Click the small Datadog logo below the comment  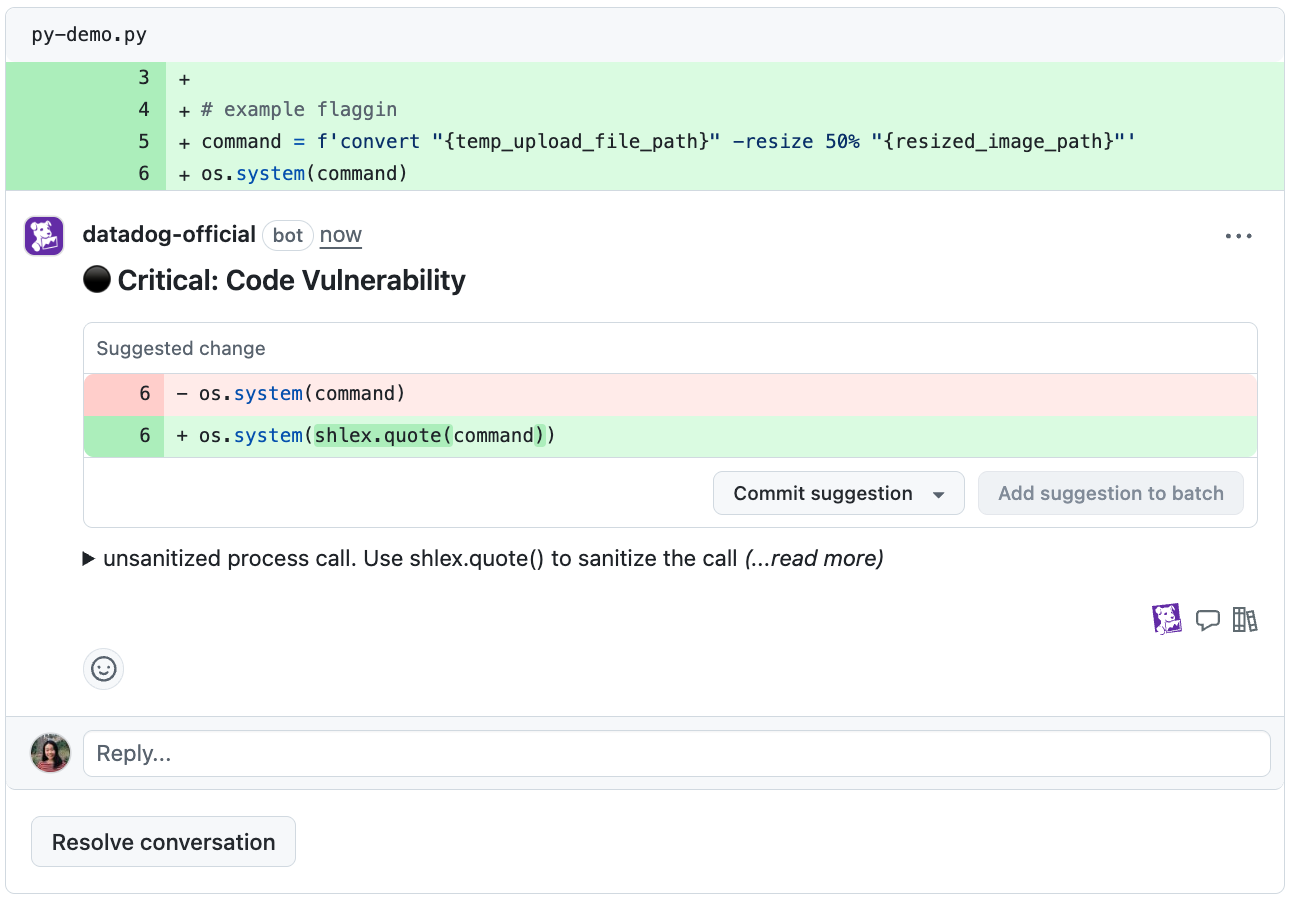pos(1167,619)
